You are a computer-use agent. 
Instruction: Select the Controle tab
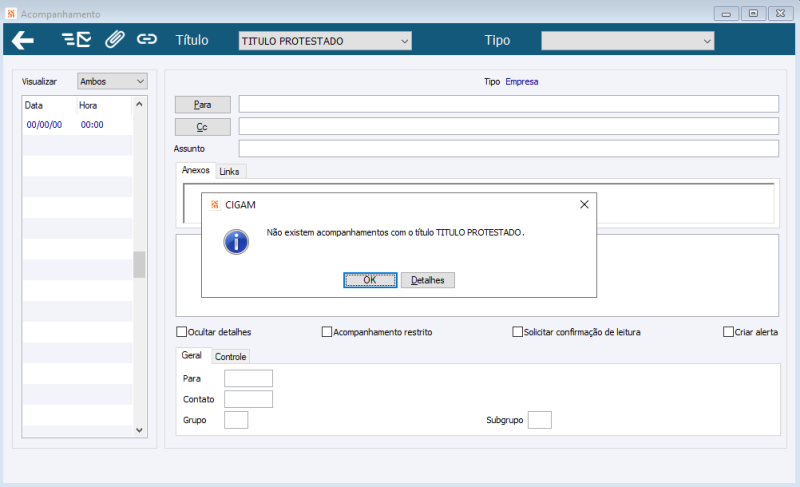[231, 357]
